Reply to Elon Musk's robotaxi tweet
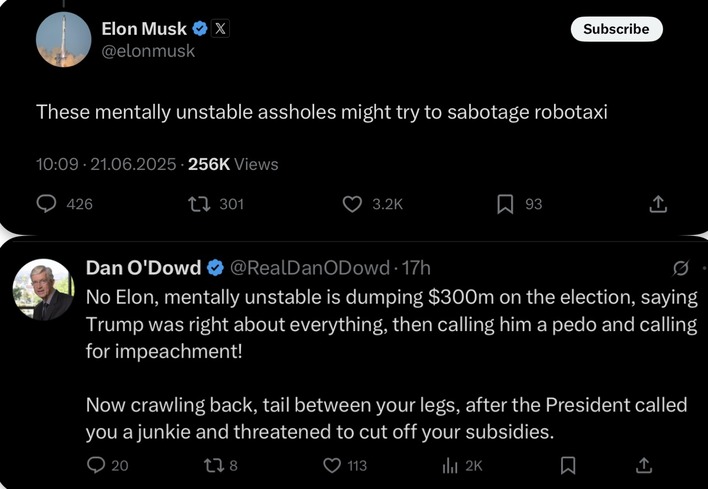The height and width of the screenshot is (489, 708). (47, 204)
